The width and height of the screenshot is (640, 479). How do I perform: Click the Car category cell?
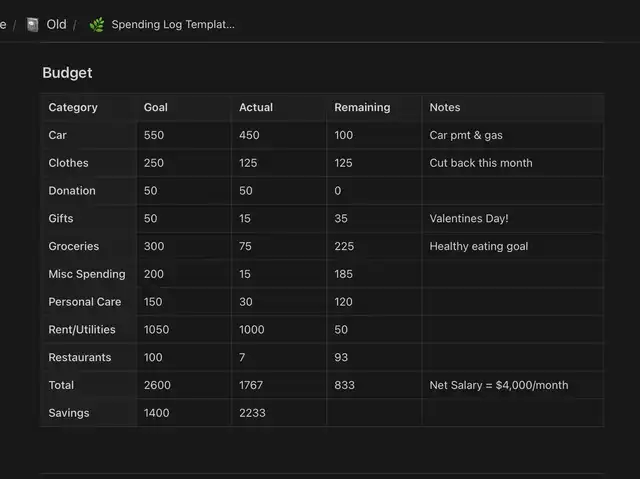(x=58, y=135)
